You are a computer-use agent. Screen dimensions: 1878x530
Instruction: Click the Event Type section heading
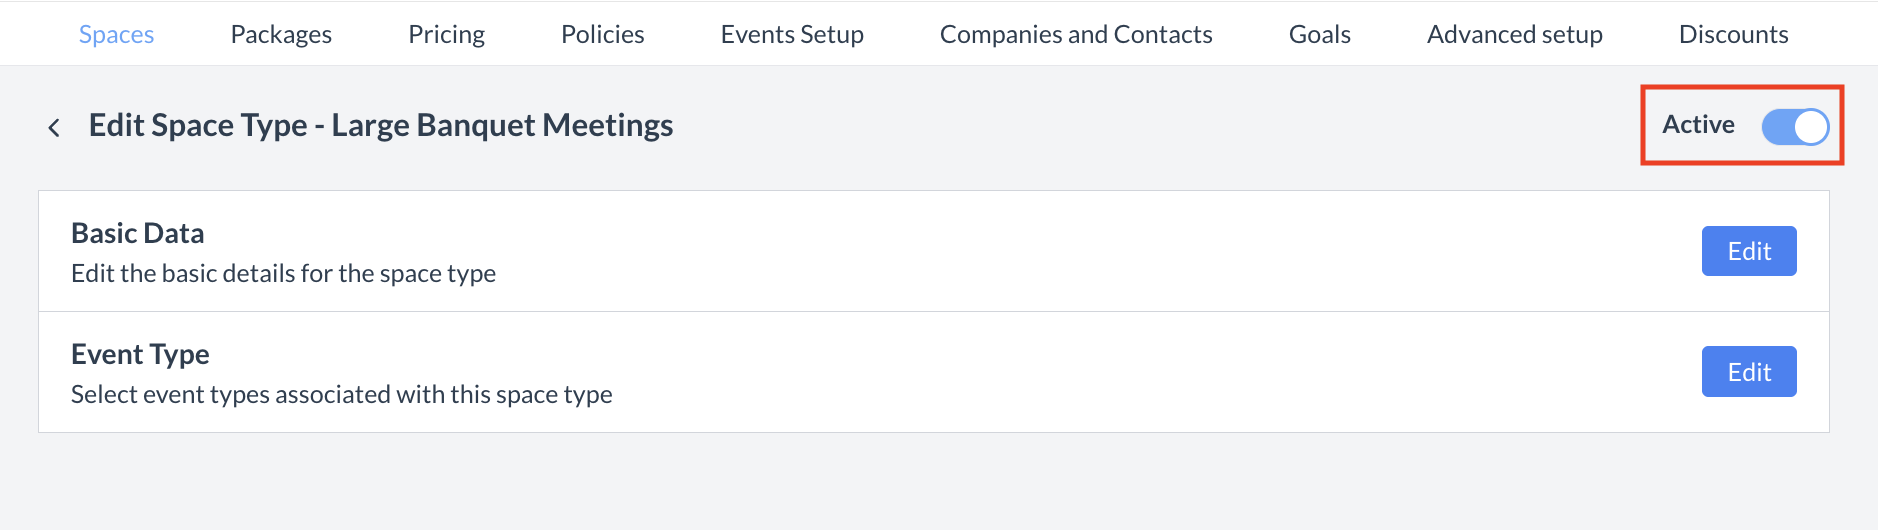[x=140, y=354]
